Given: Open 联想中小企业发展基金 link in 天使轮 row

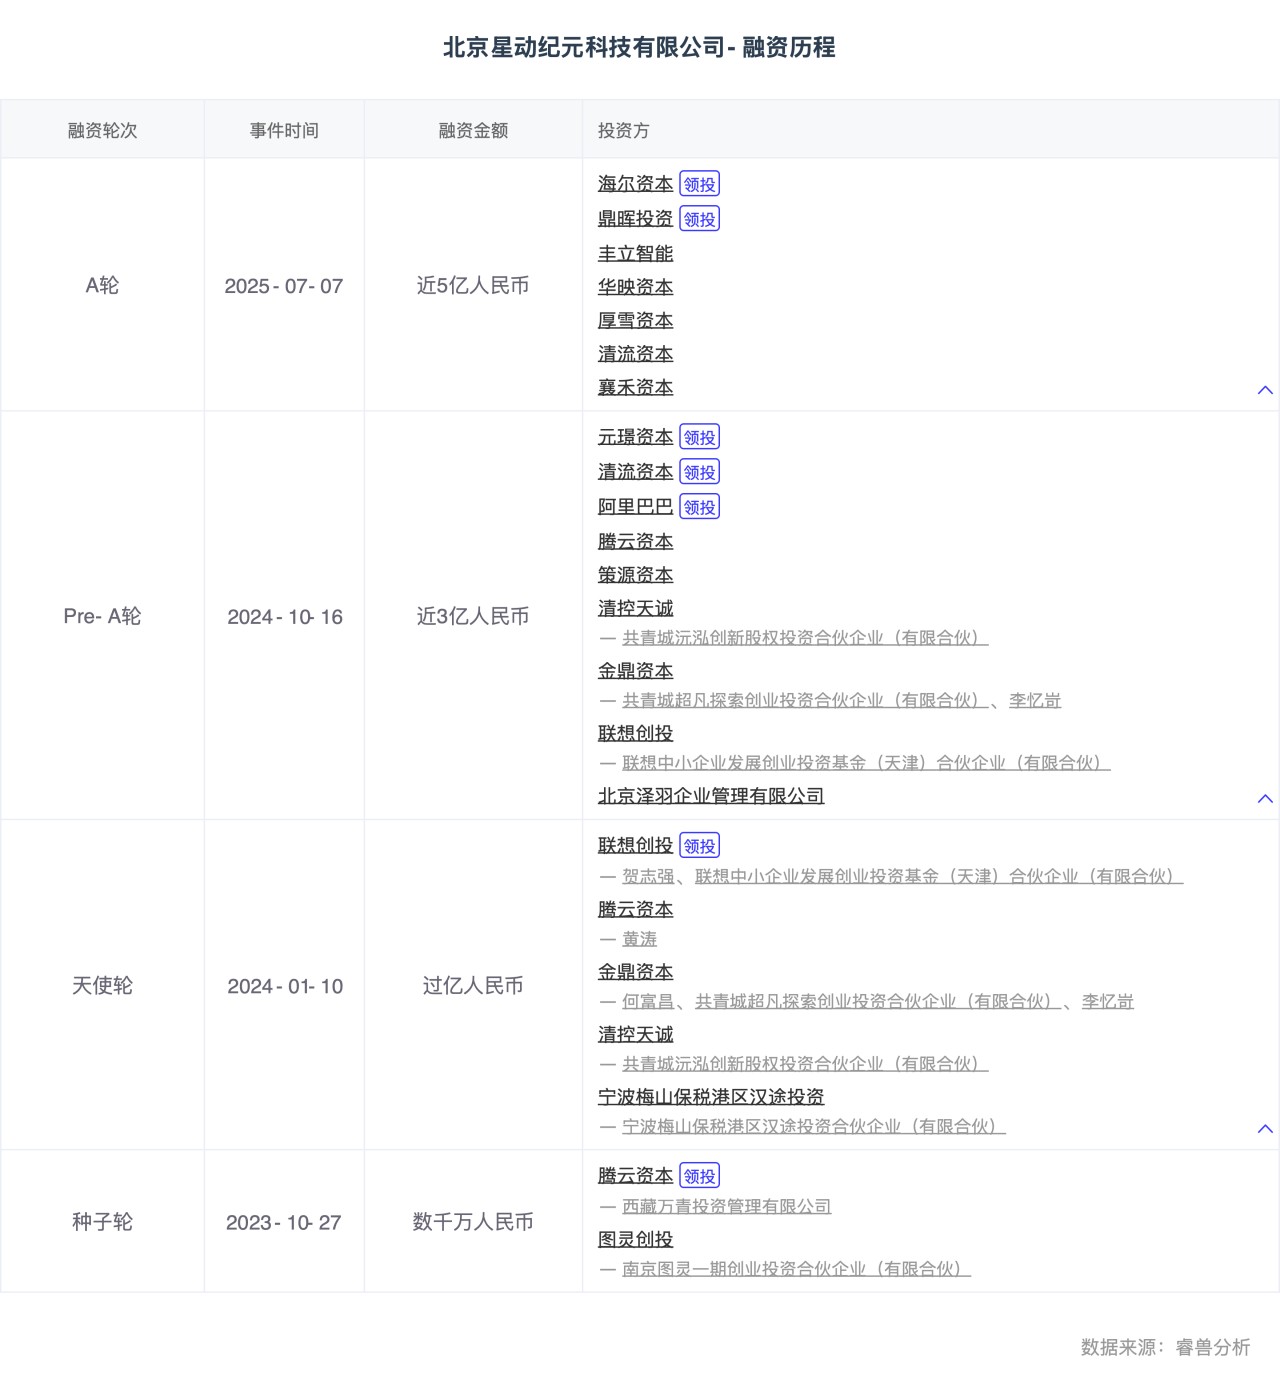Looking at the screenshot, I should 939,877.
